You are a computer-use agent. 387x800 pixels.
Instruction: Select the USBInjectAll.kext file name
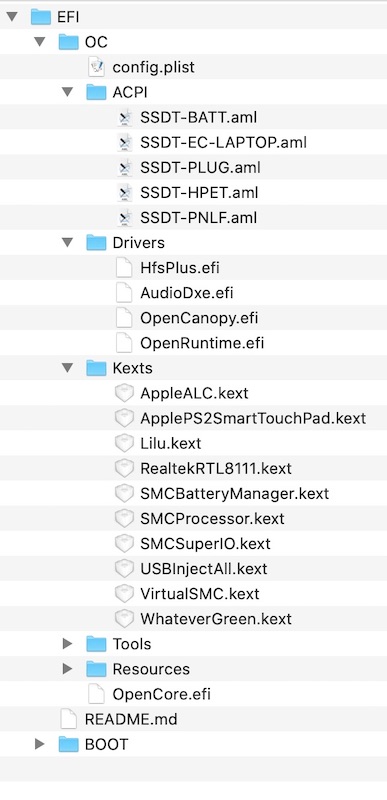(204, 569)
